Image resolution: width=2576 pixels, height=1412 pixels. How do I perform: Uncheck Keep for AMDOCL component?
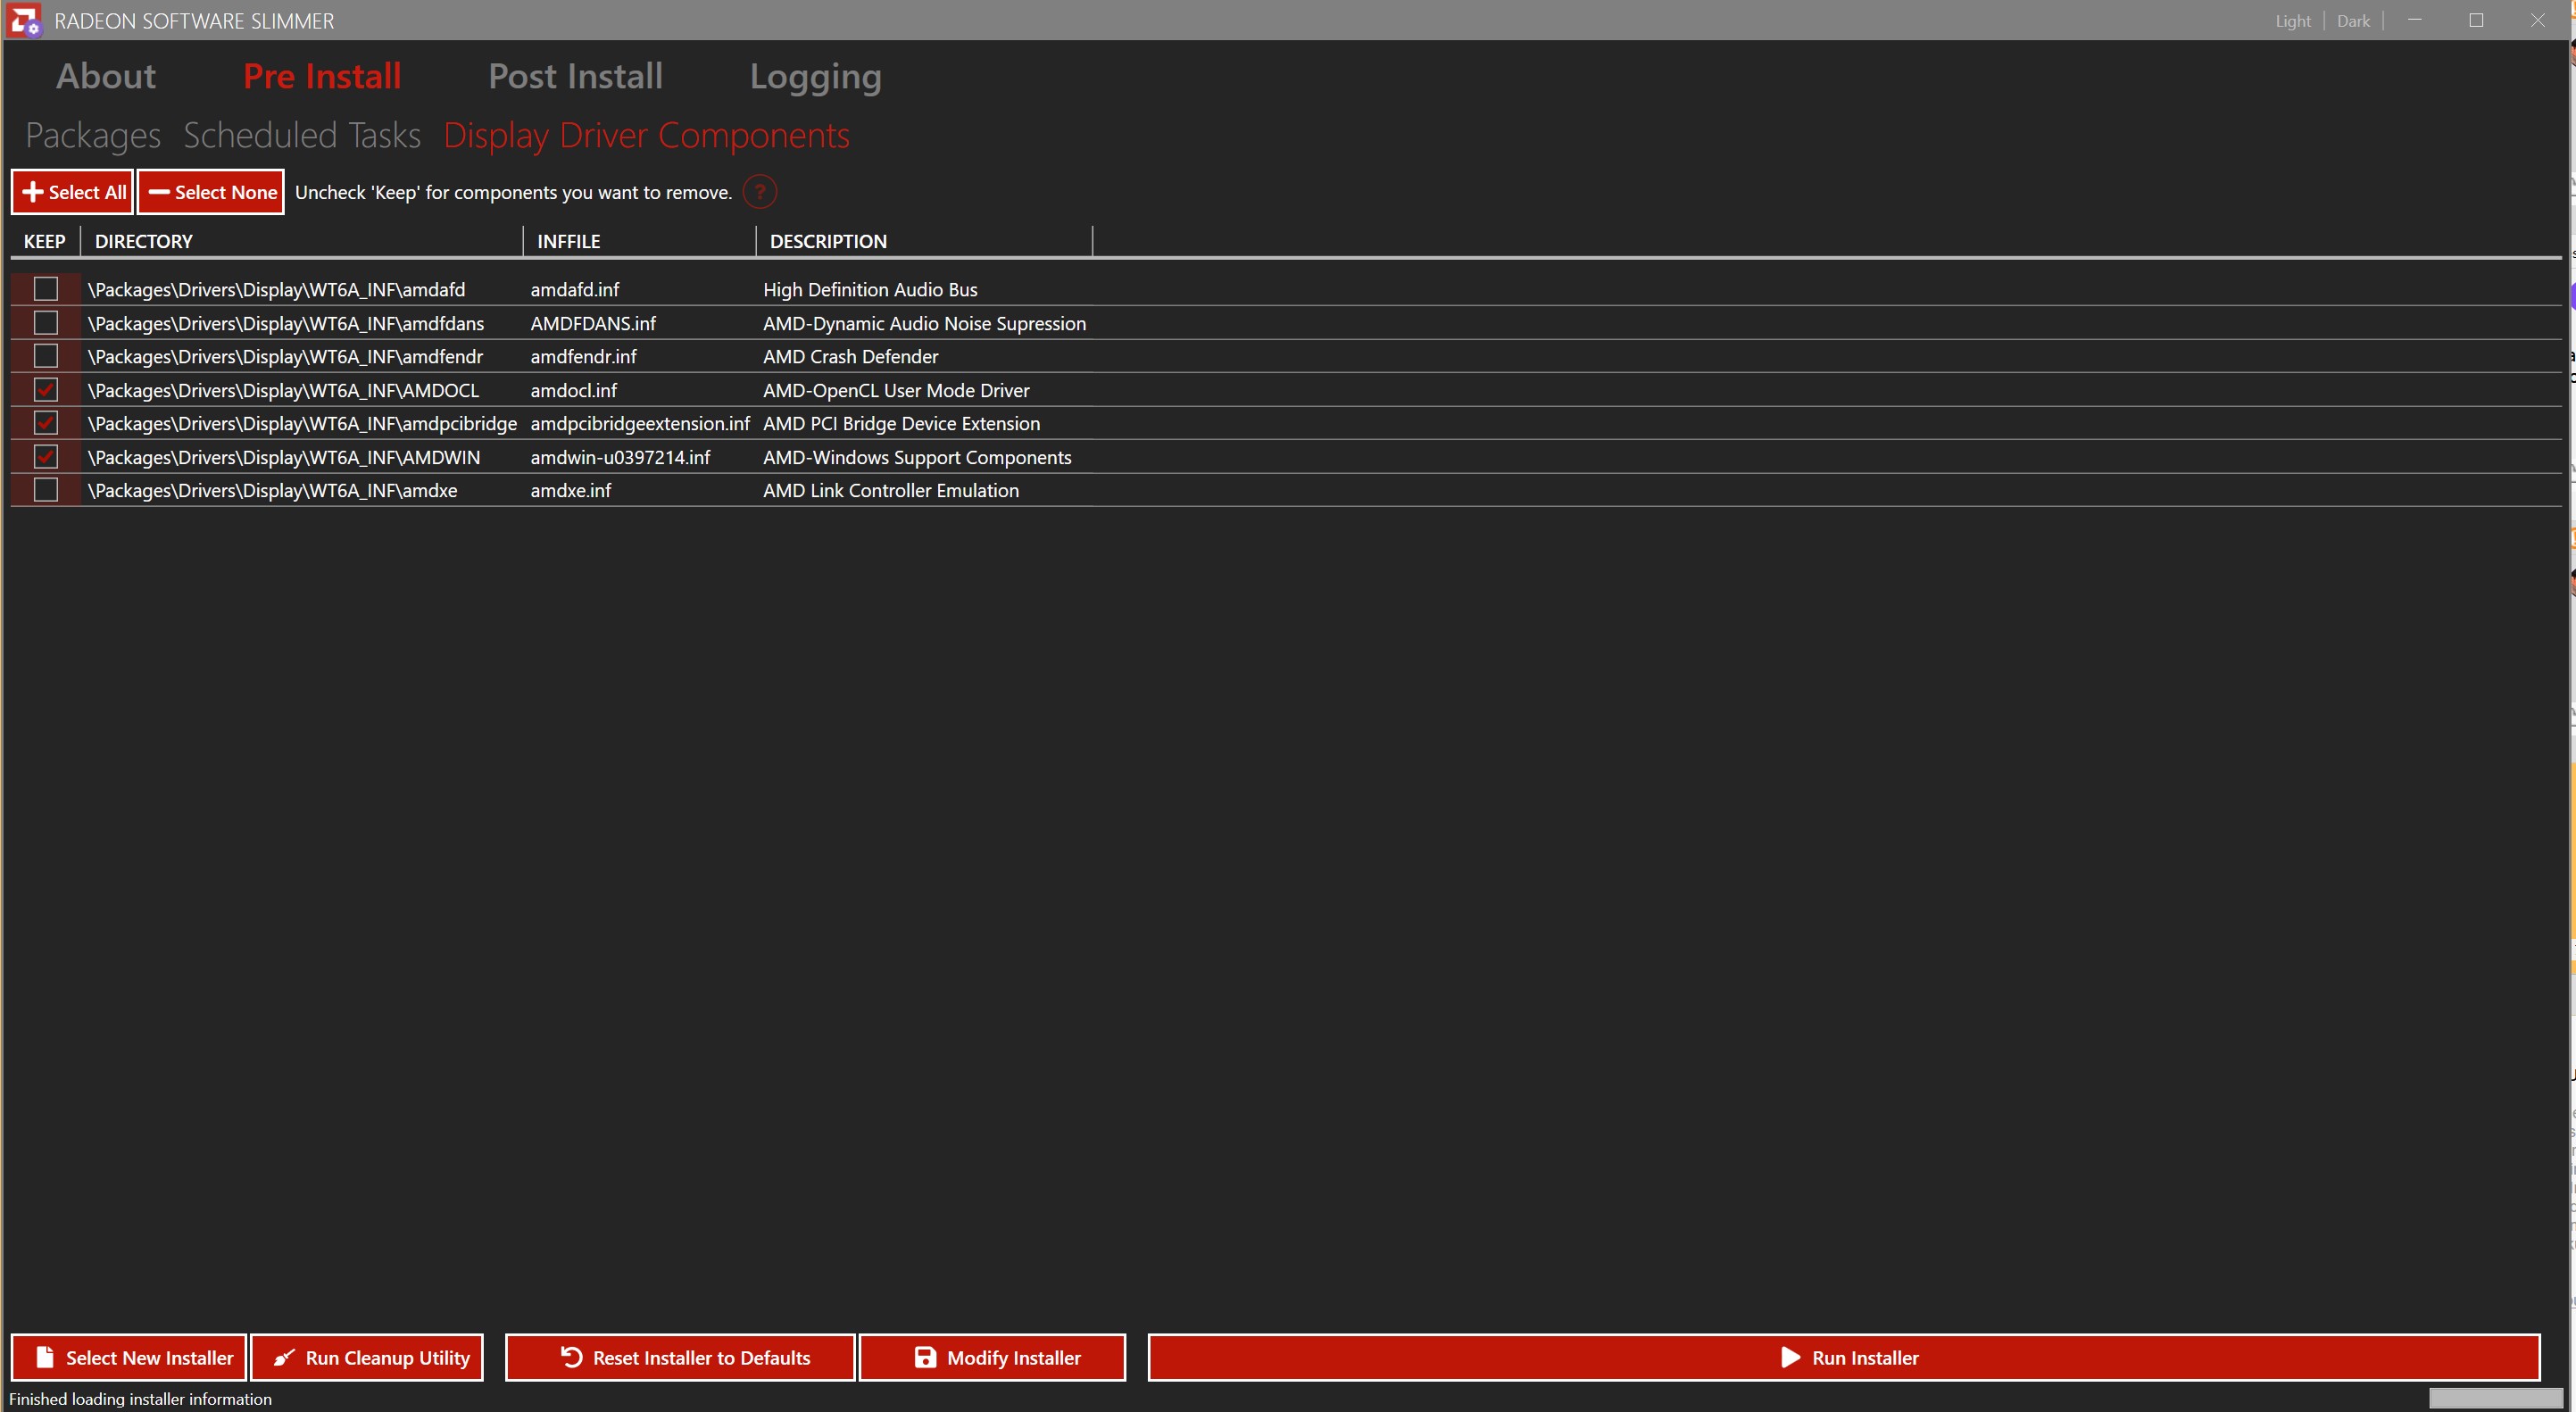(x=46, y=390)
